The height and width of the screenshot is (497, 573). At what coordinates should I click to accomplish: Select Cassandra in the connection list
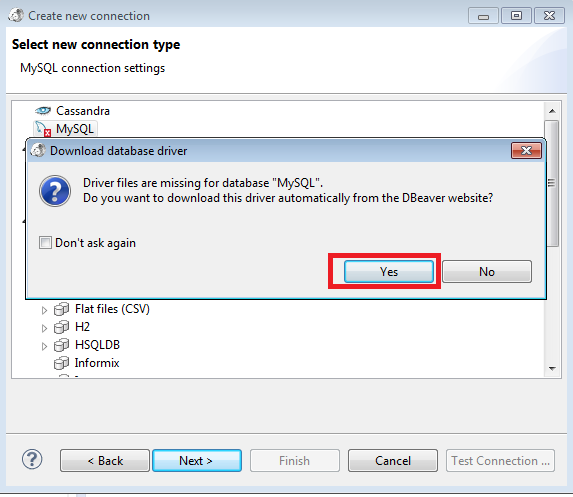coord(83,111)
